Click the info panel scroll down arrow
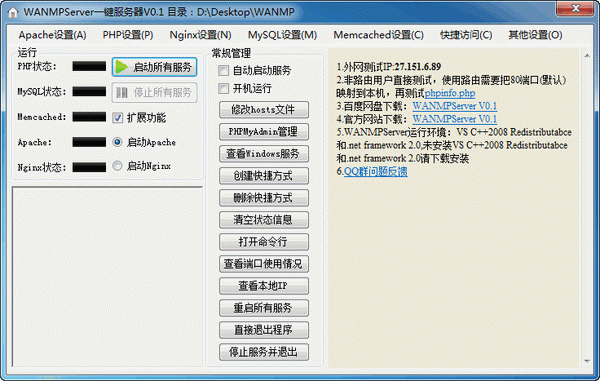 [587, 361]
